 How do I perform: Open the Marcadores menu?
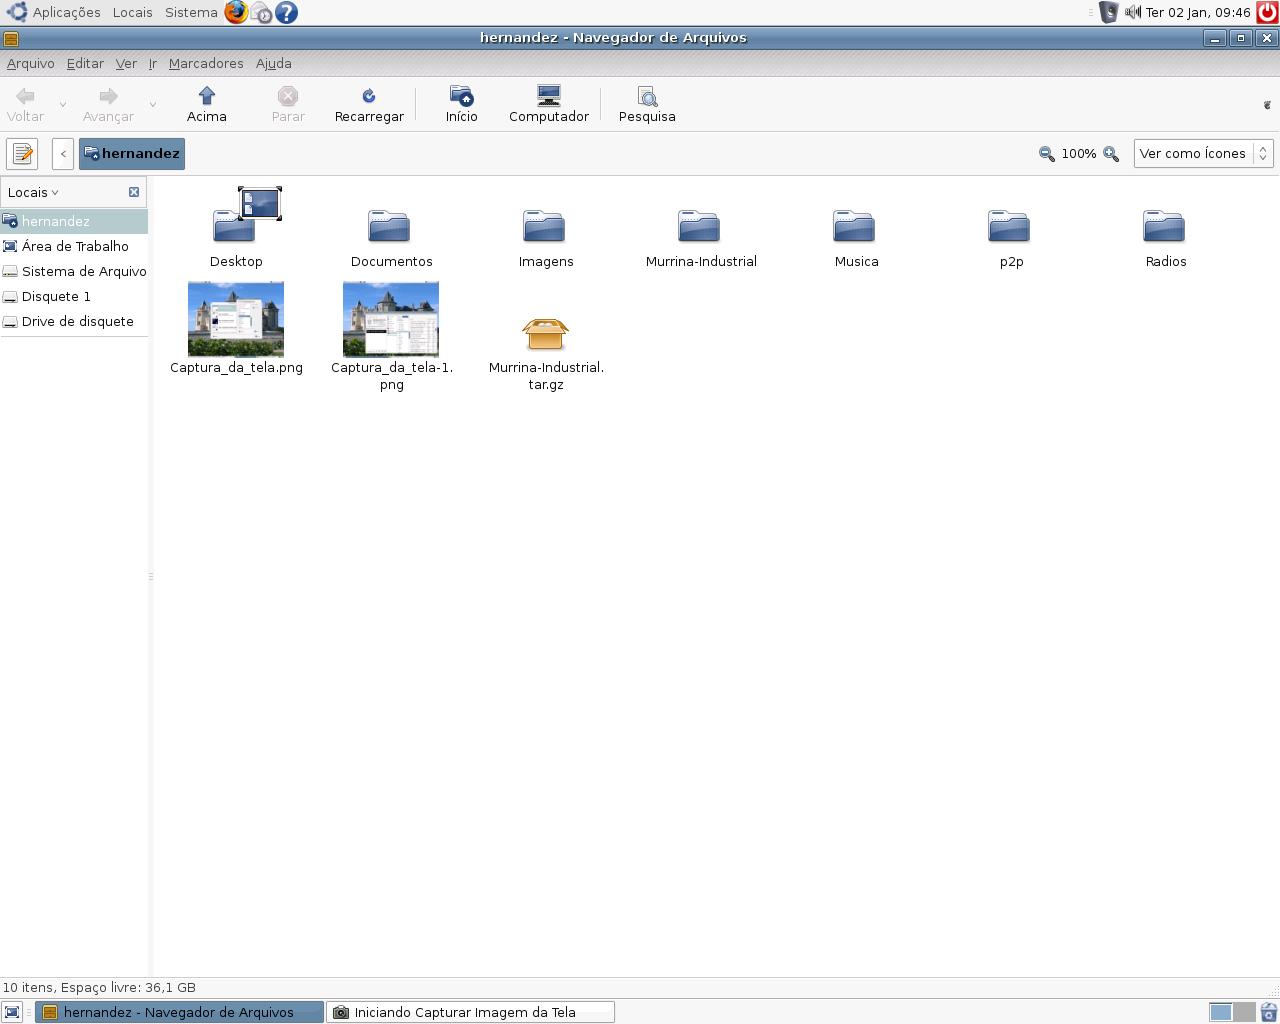(206, 63)
